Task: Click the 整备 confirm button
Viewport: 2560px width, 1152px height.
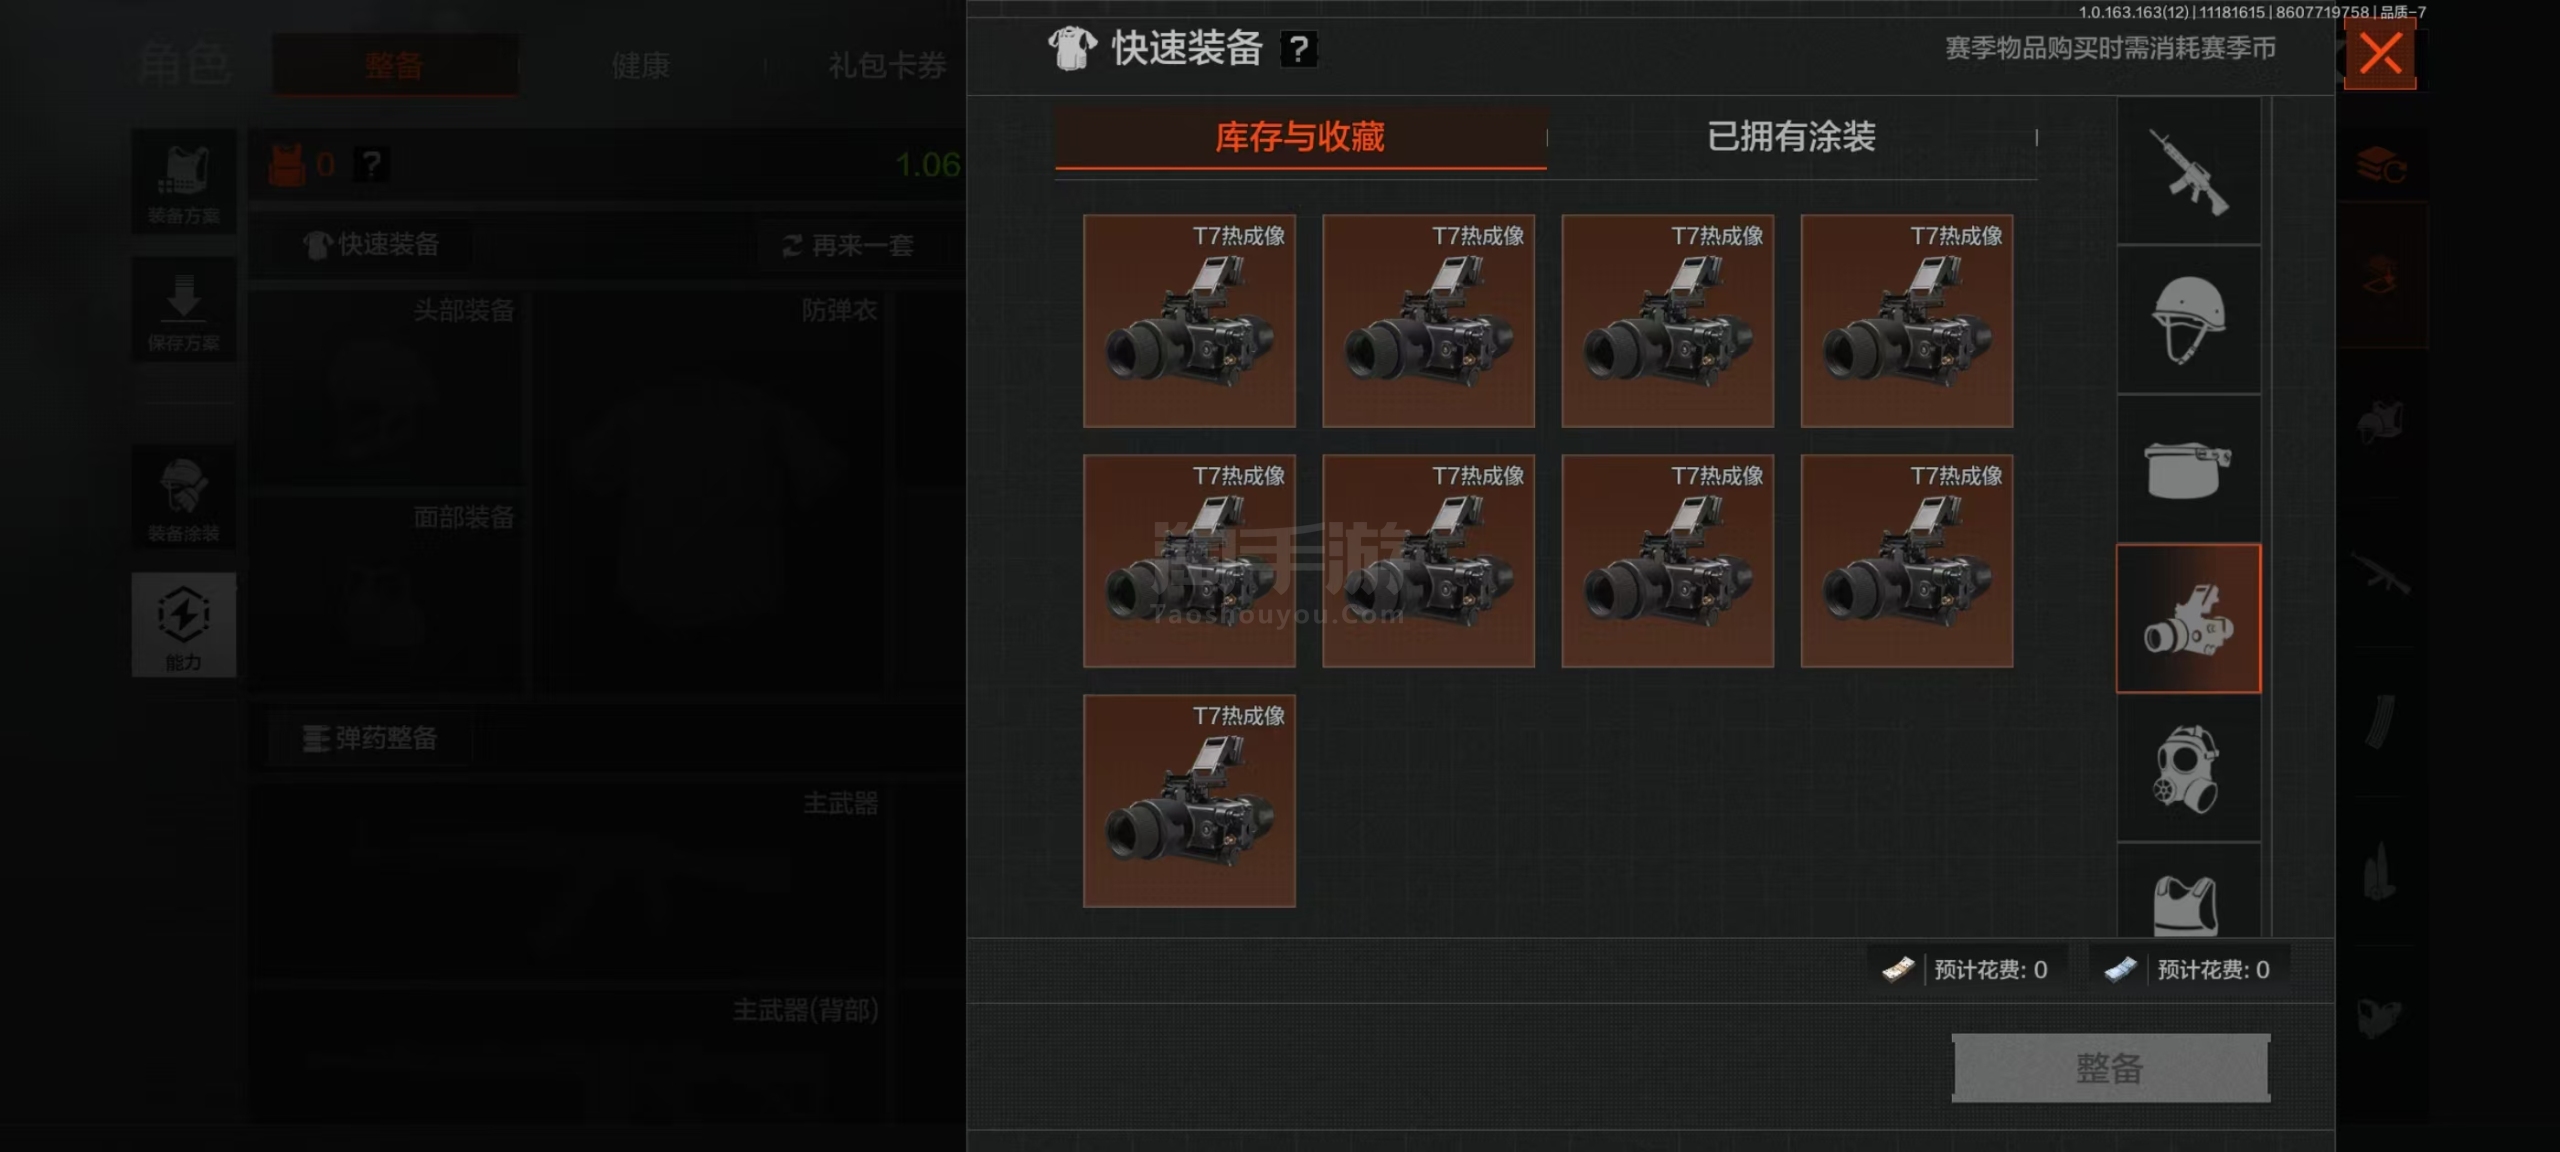Action: (2110, 1068)
